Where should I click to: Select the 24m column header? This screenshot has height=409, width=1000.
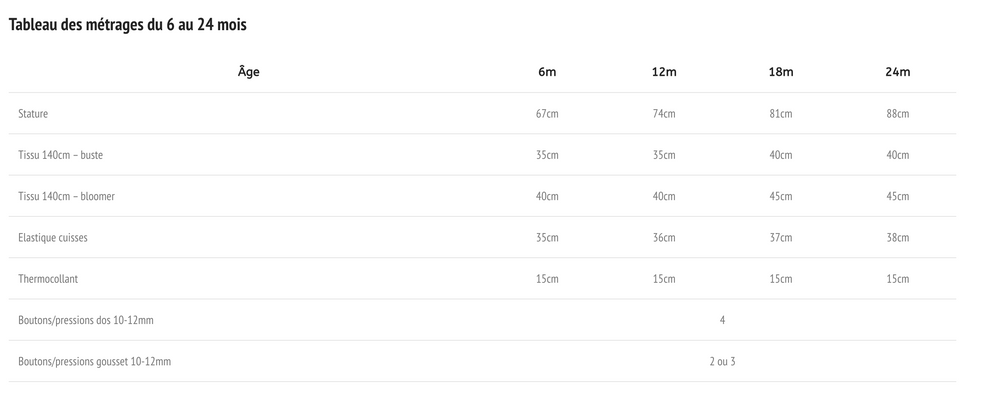pos(897,72)
